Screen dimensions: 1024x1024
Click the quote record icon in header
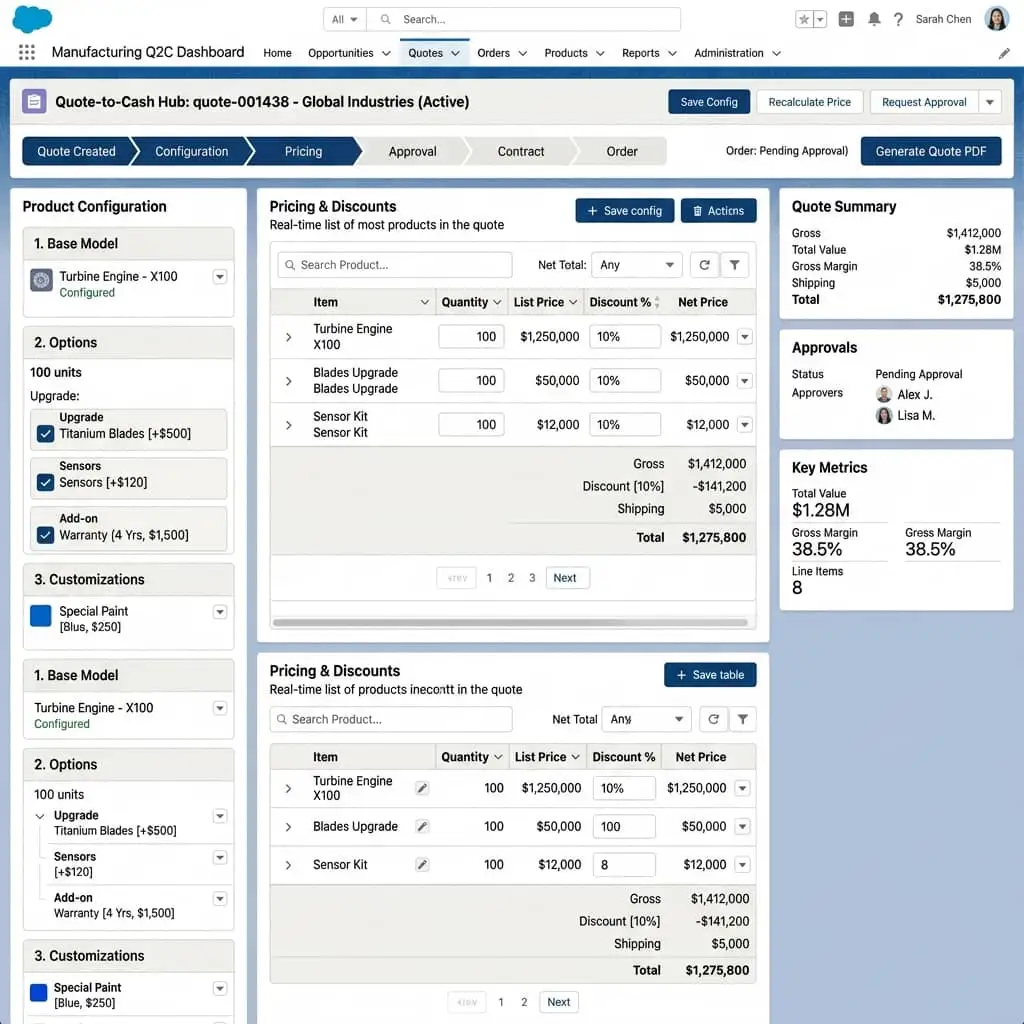point(34,102)
